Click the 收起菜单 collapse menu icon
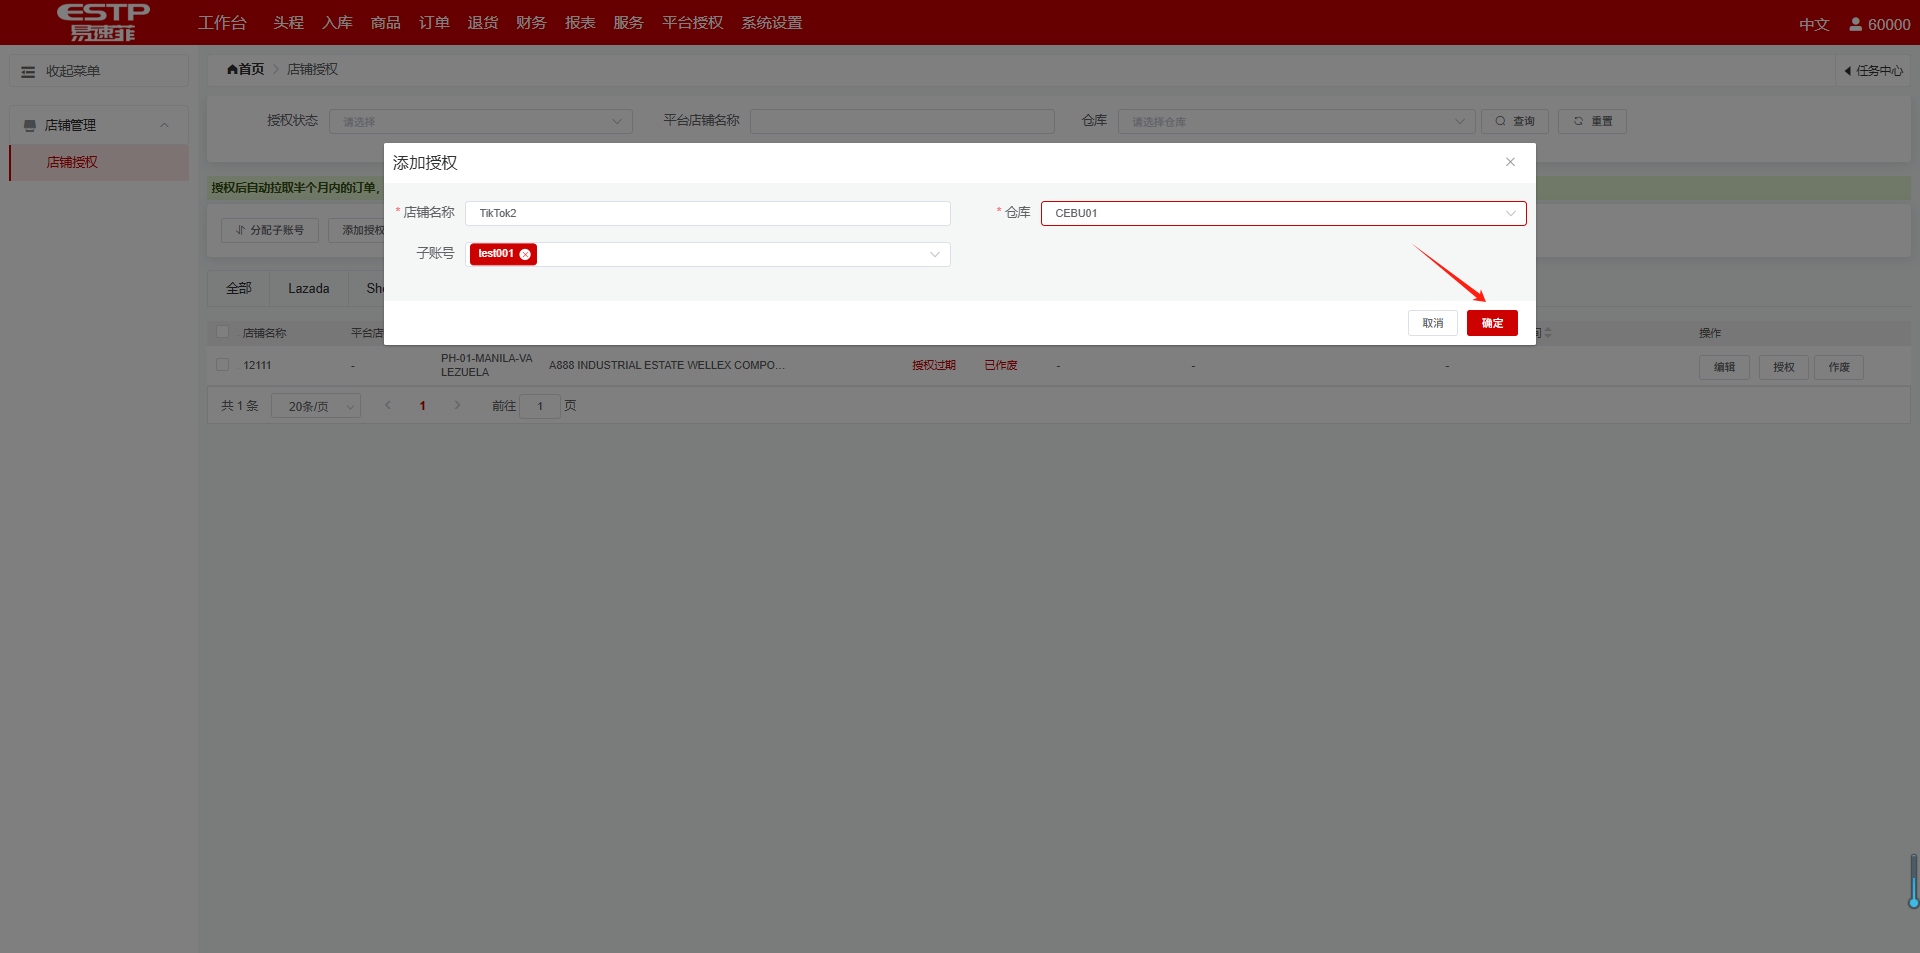This screenshot has height=953, width=1920. [x=28, y=72]
